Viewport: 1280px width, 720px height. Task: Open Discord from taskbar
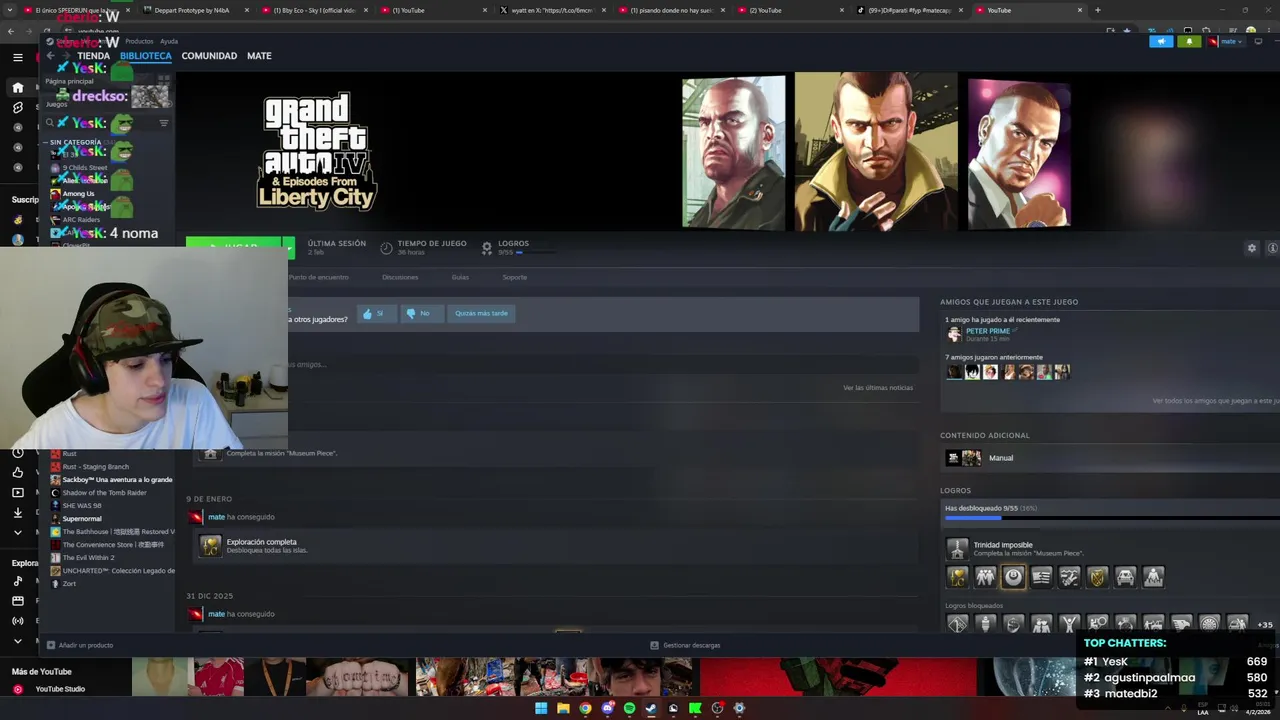pyautogui.click(x=607, y=708)
